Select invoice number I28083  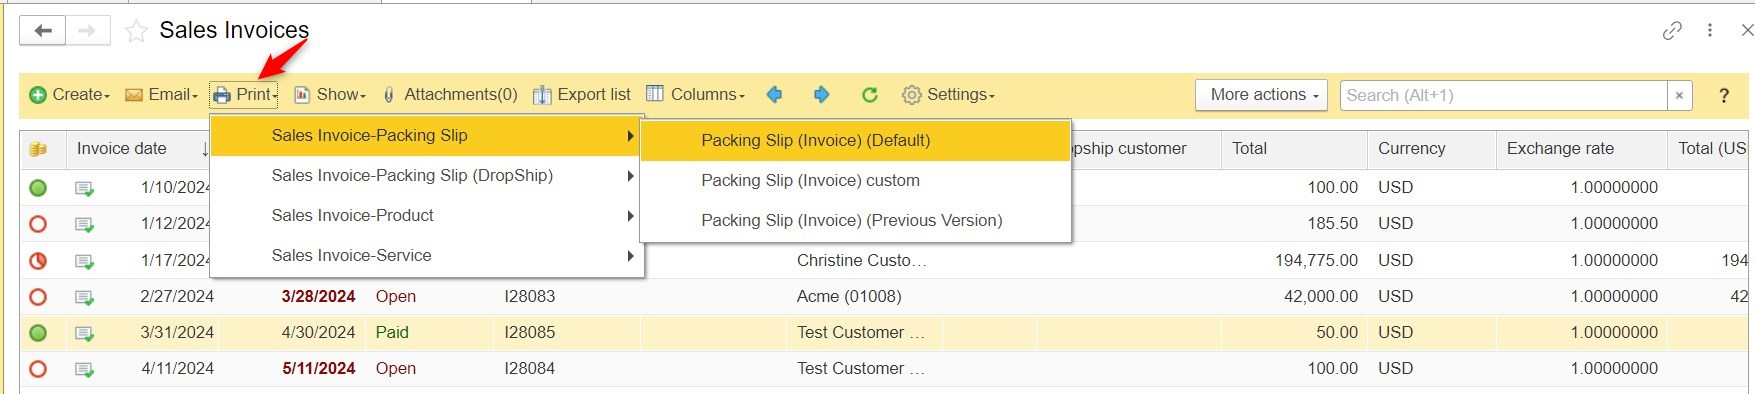529,297
